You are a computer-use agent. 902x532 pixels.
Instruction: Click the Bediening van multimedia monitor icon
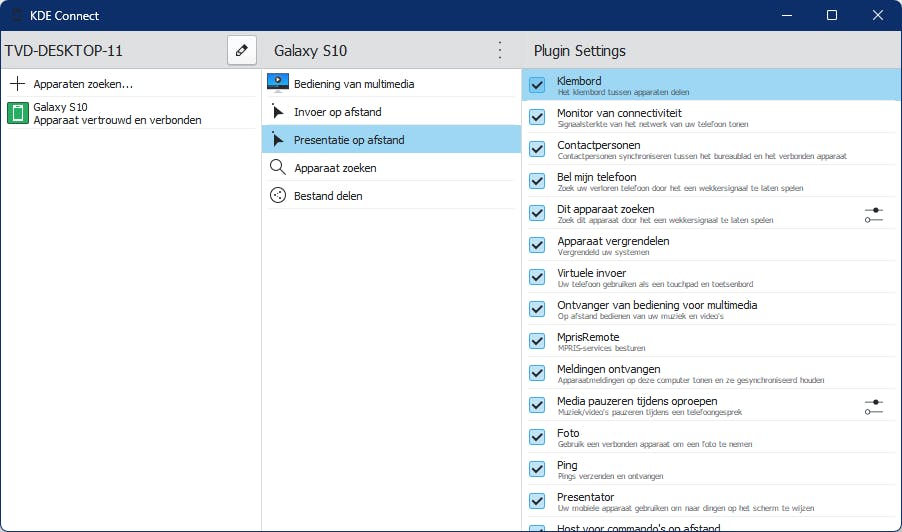click(278, 84)
